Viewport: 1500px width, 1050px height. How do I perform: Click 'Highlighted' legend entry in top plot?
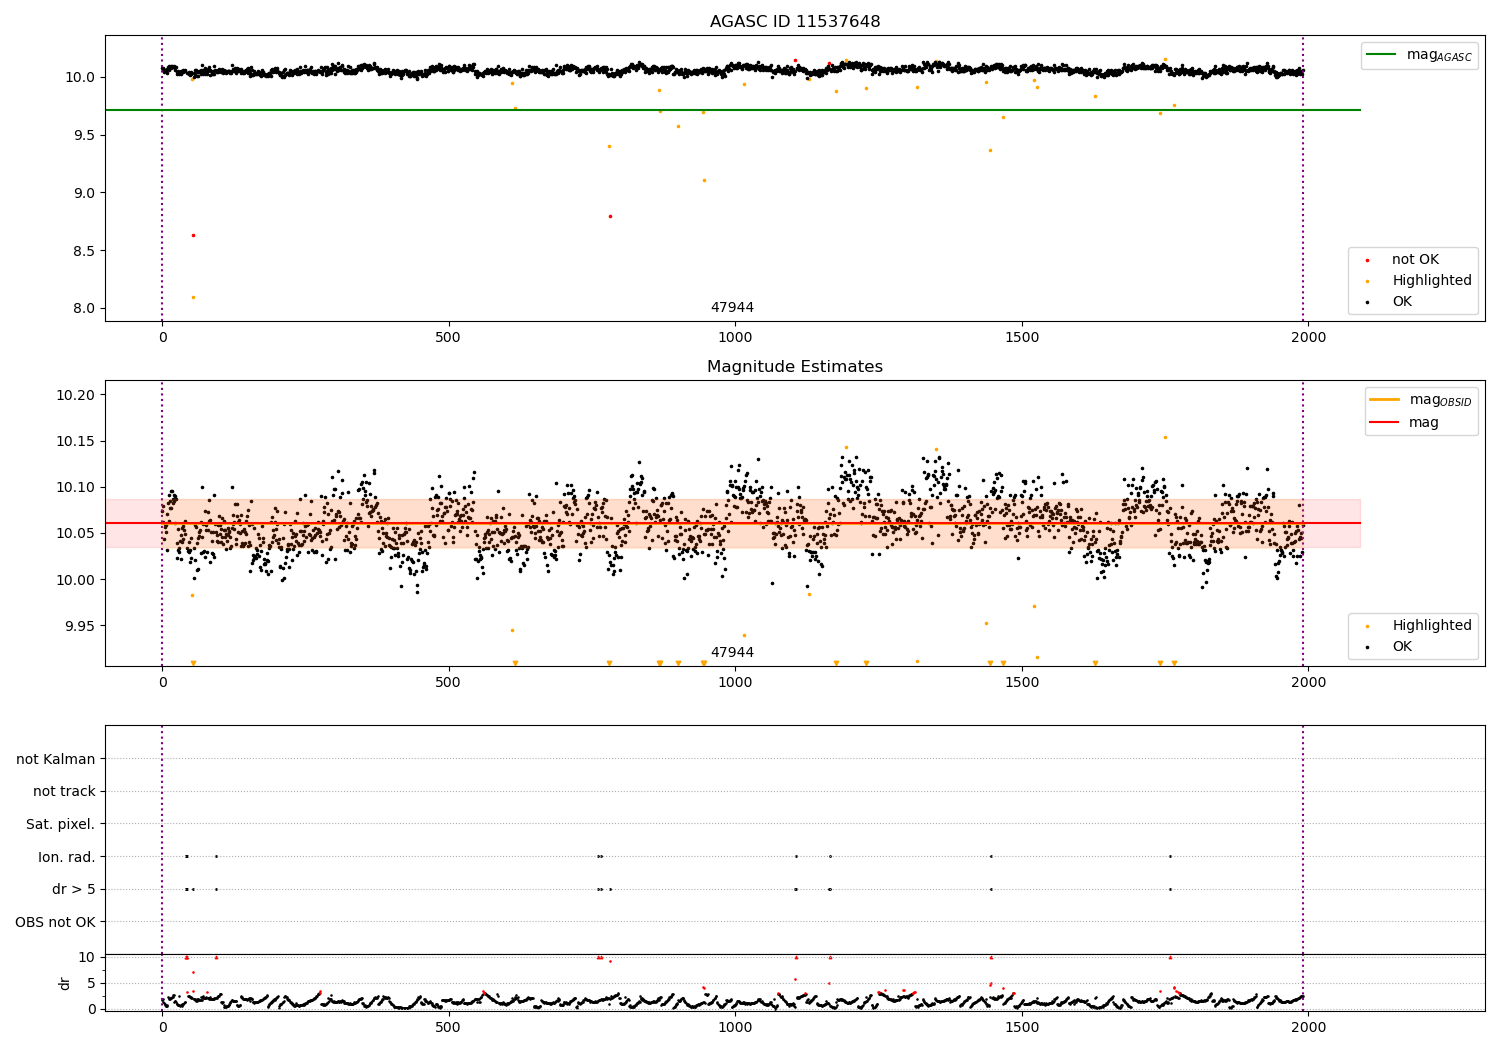tap(1419, 281)
